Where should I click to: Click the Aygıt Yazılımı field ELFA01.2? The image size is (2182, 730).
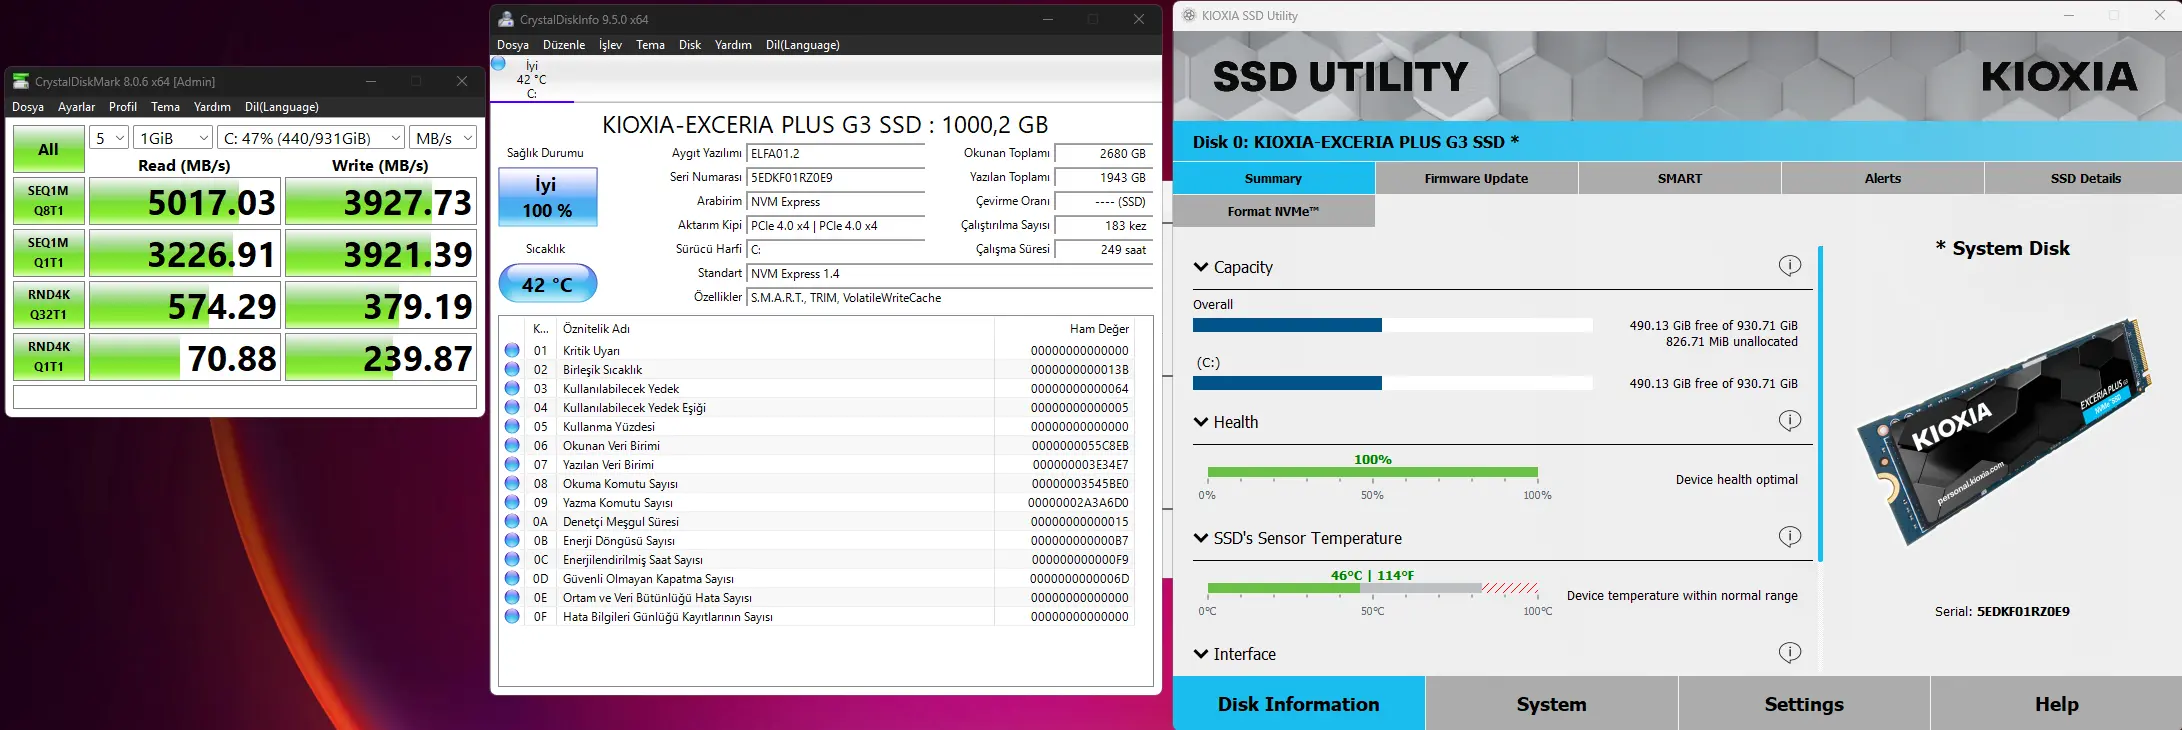point(836,154)
